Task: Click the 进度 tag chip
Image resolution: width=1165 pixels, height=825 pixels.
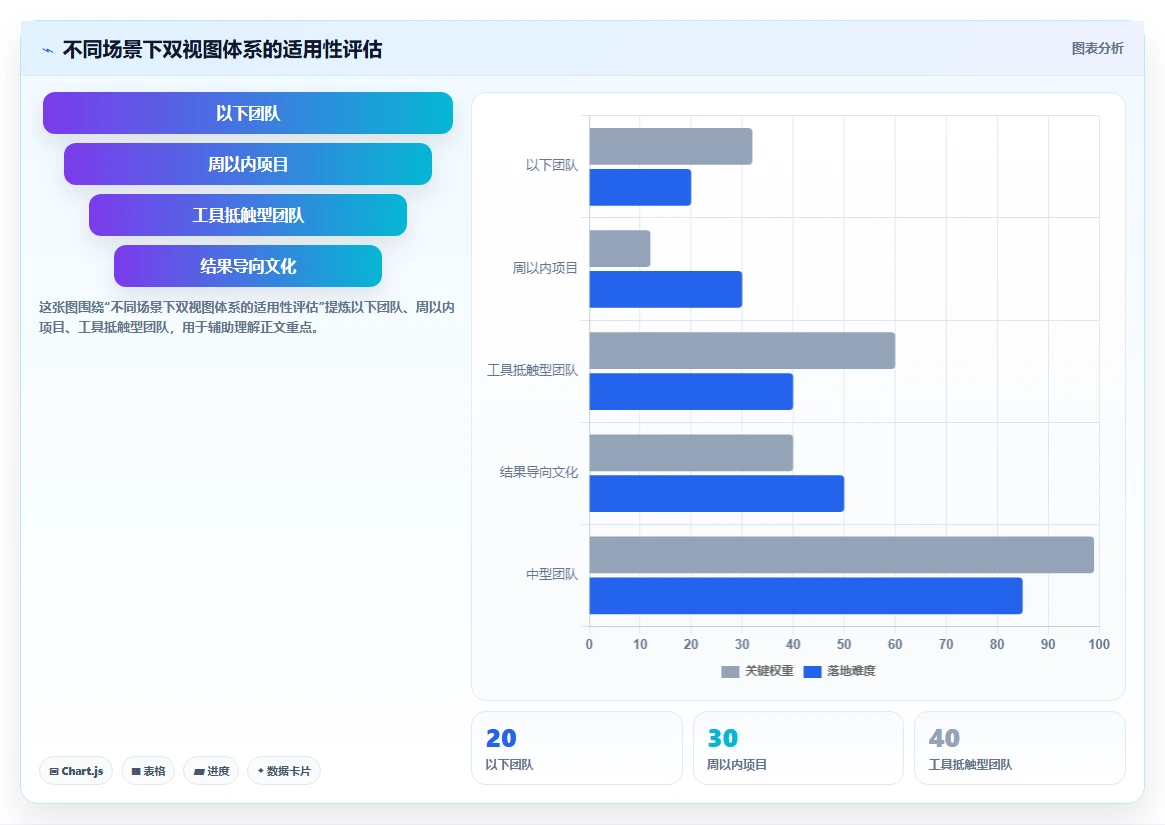Action: [x=211, y=771]
